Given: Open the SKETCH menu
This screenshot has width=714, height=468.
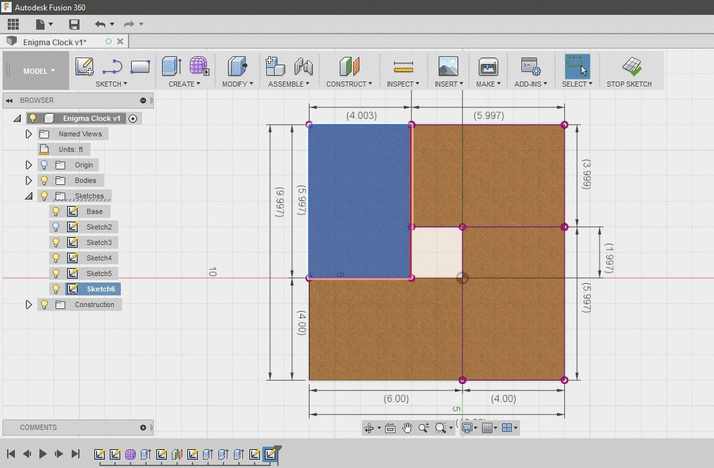Looking at the screenshot, I should coord(111,84).
